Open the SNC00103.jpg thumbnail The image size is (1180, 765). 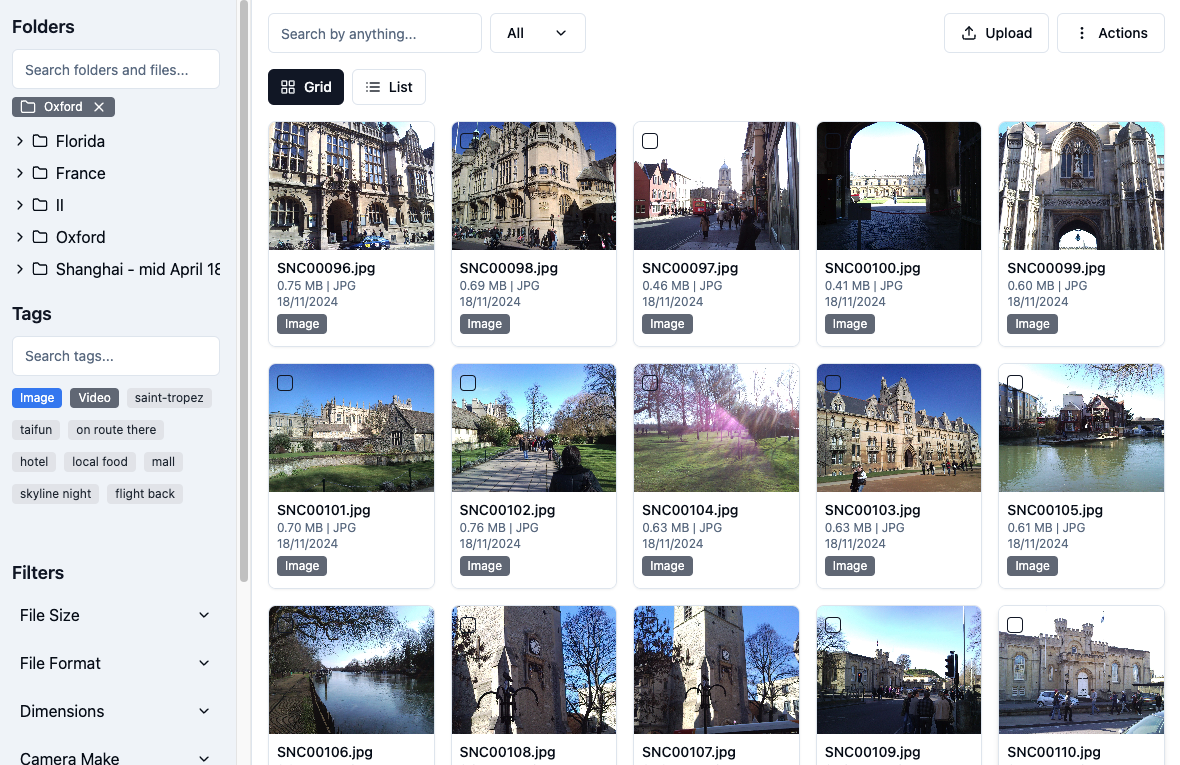coord(898,428)
